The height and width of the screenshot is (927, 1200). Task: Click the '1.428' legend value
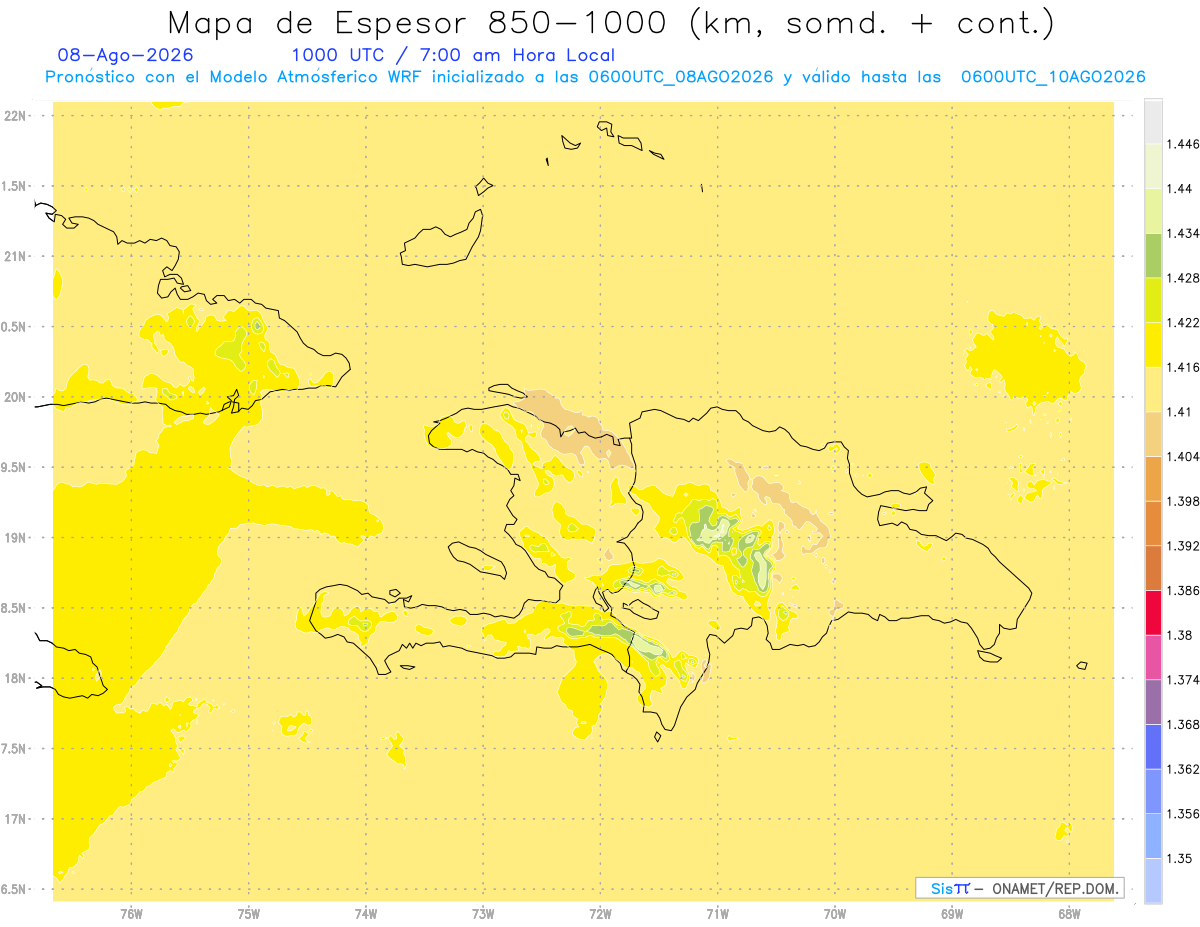[x=1182, y=278]
